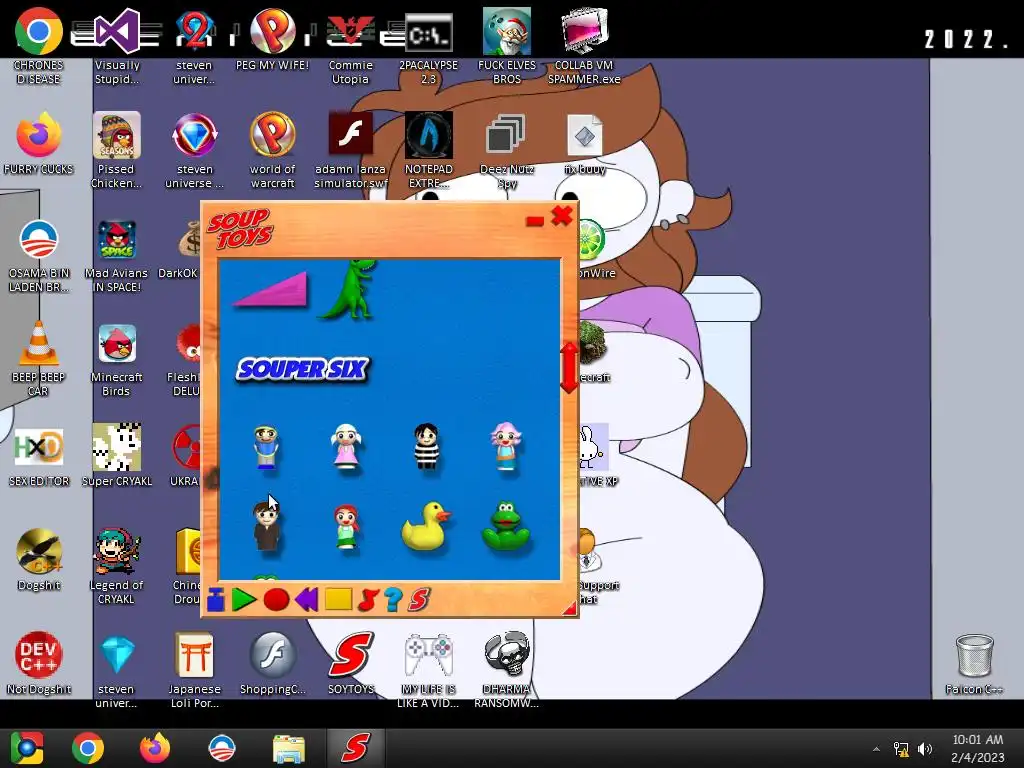Click the Soup Toys taskbar button
1024x768 pixels.
(x=355, y=748)
